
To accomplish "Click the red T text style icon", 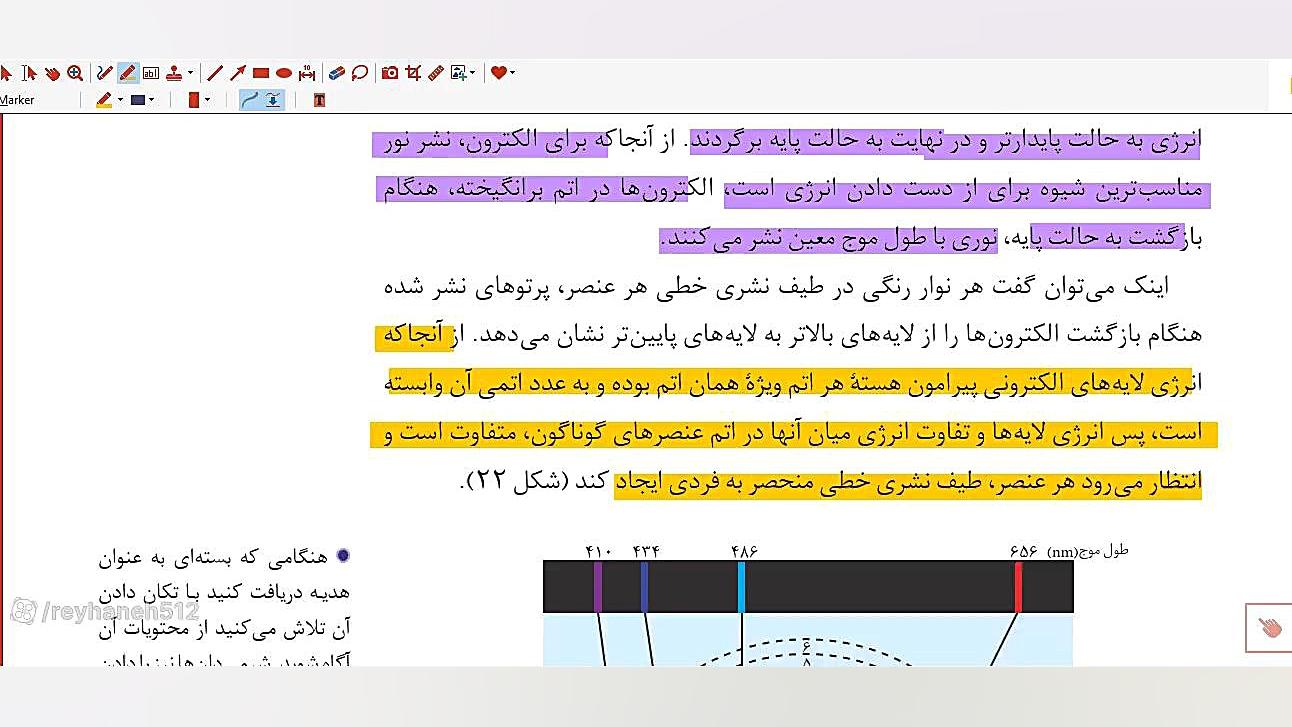I will pyautogui.click(x=319, y=100).
